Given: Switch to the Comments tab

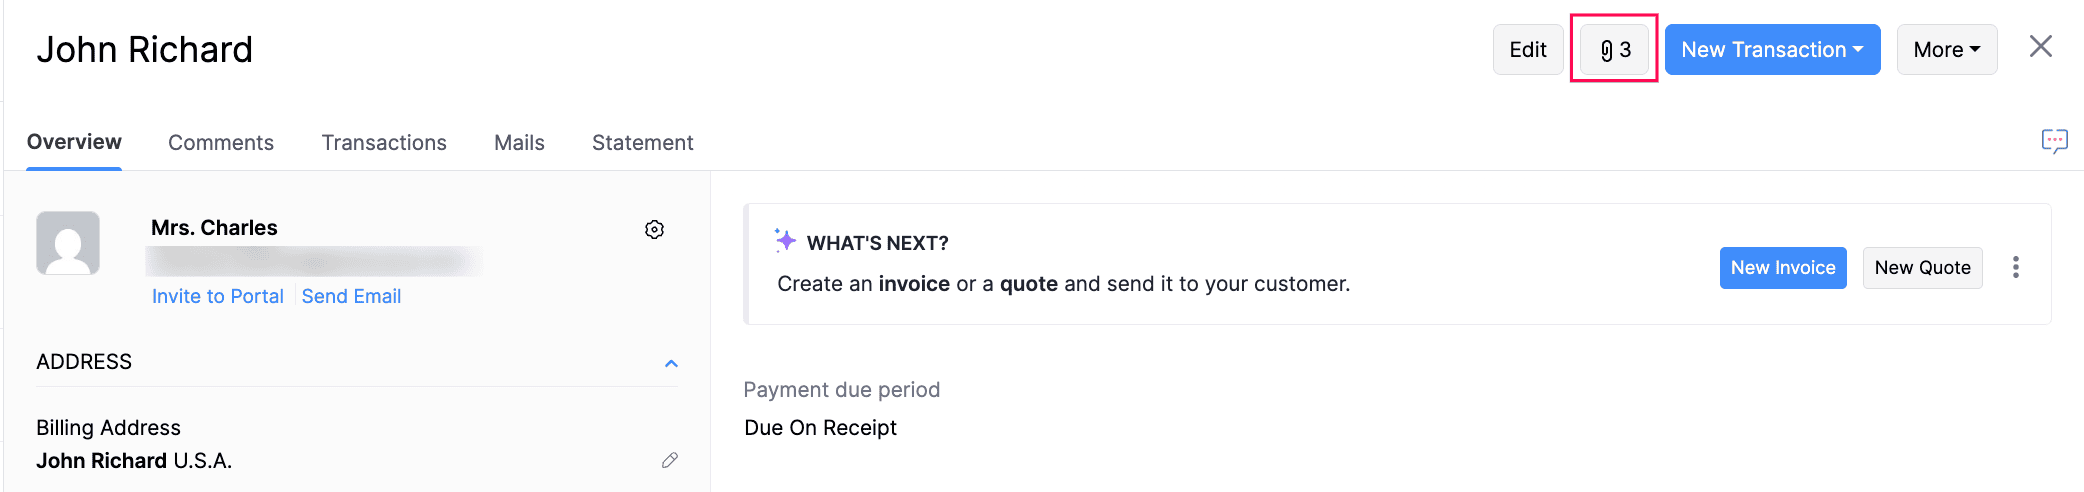Looking at the screenshot, I should 221,143.
